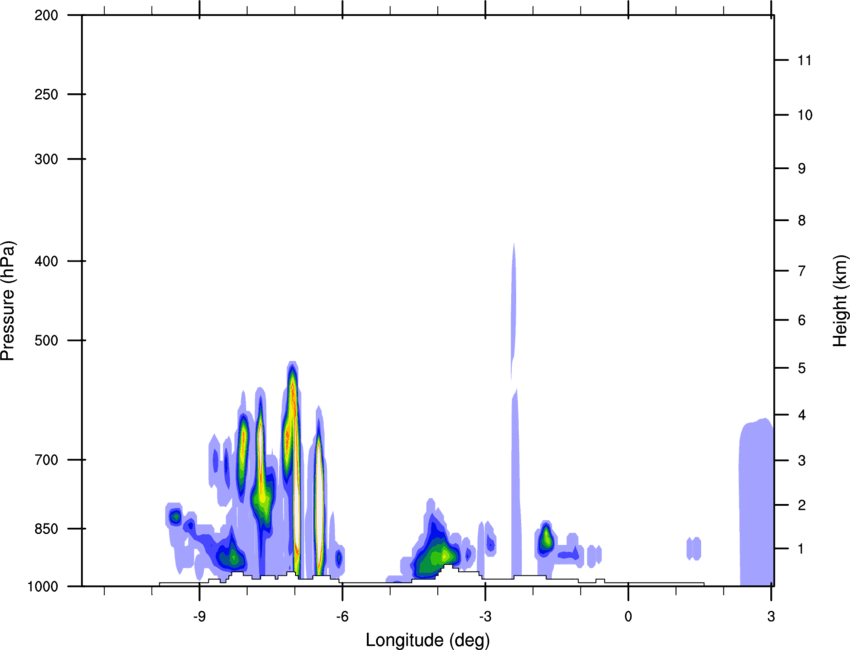850x650 pixels.
Task: Click pressure tick label 500
Action: [46, 340]
